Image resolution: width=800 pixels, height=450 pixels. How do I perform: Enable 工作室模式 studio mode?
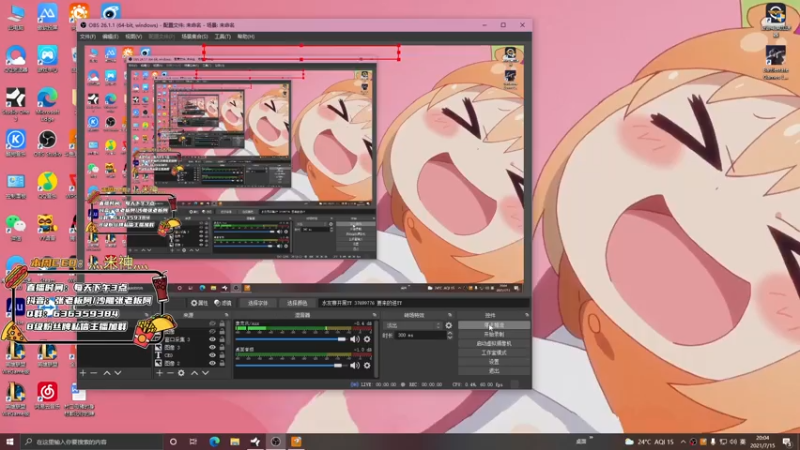(x=493, y=353)
